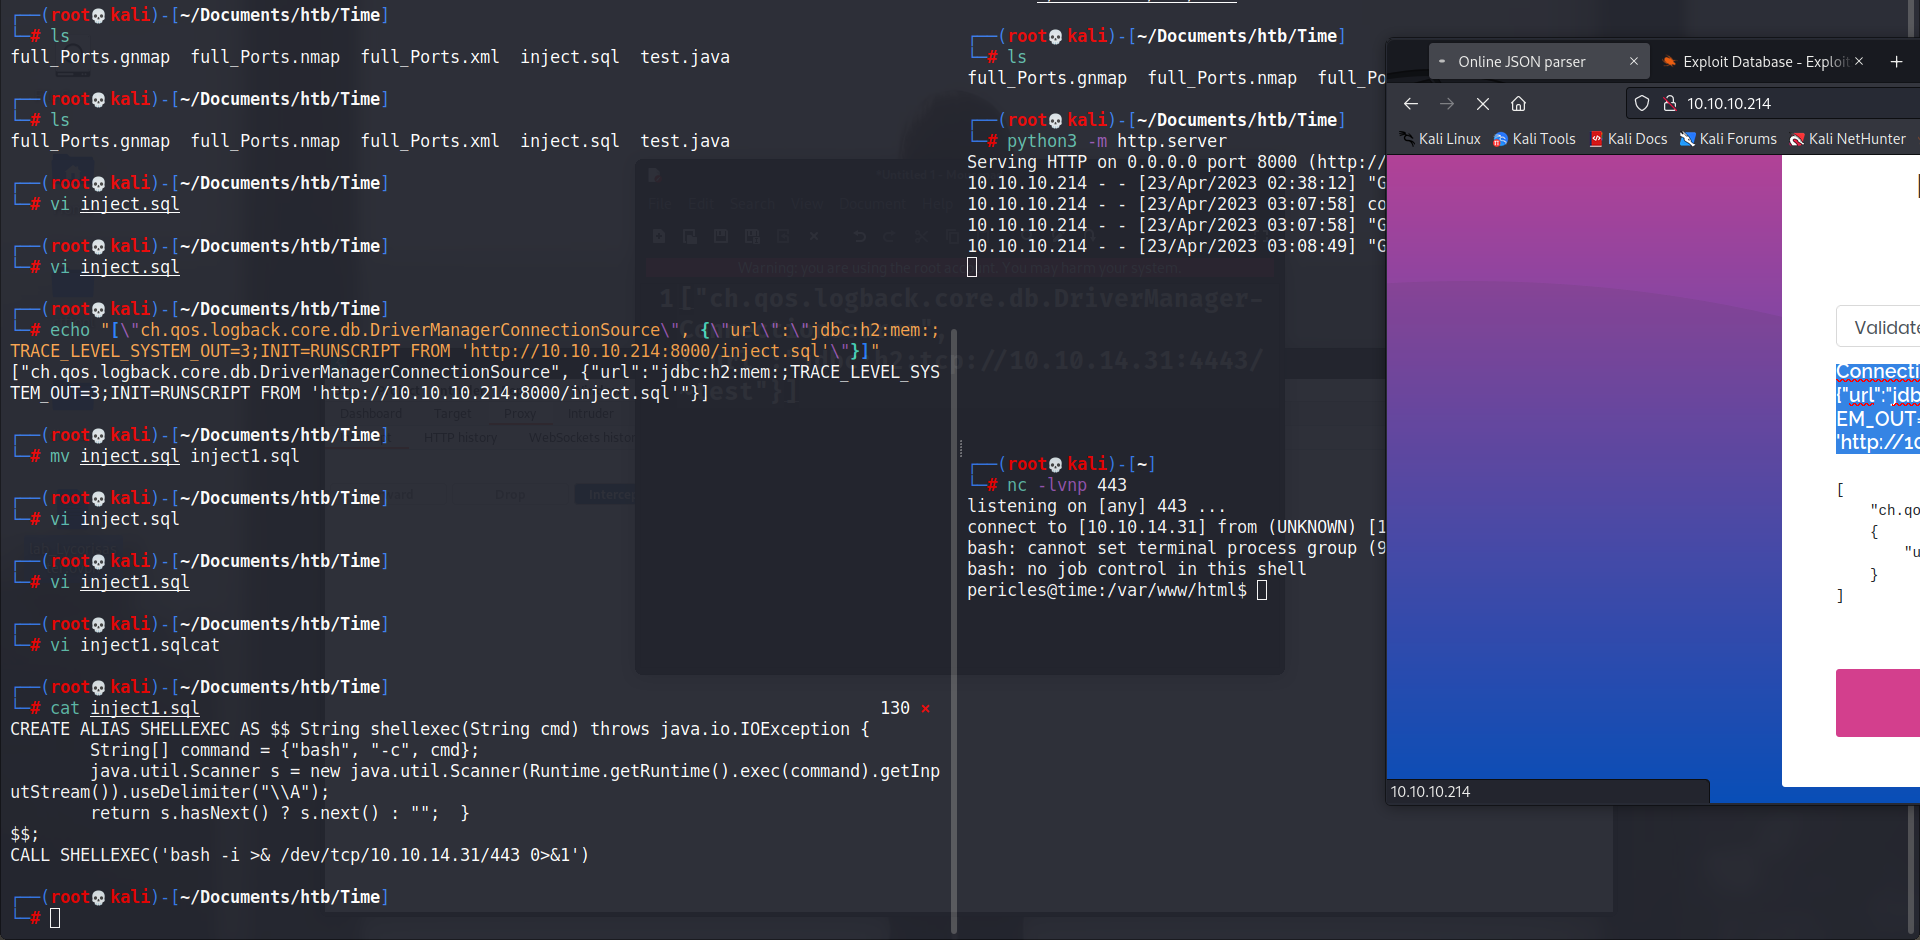
Task: Click the "nc -lvnp 443" command
Action: point(1067,485)
